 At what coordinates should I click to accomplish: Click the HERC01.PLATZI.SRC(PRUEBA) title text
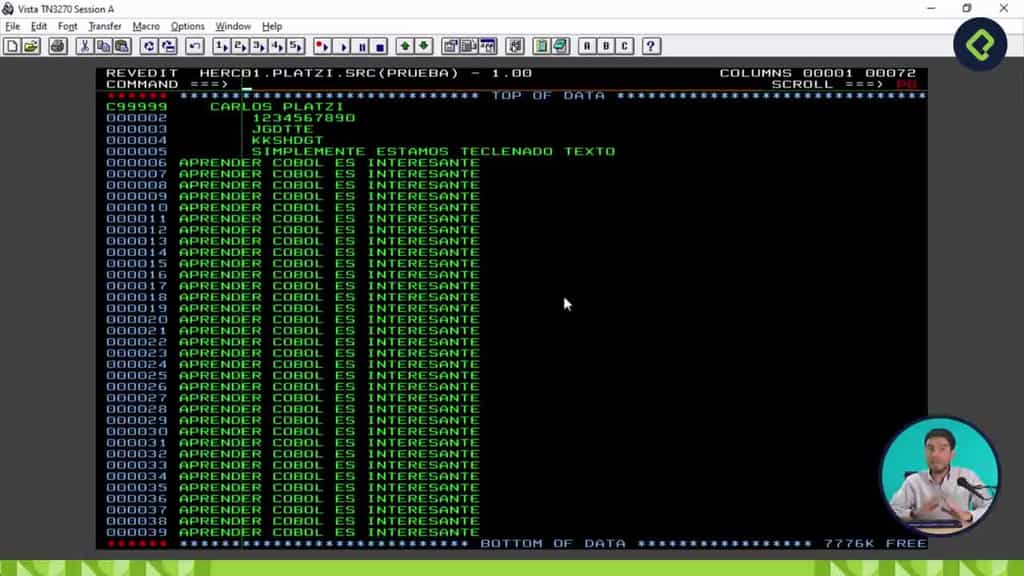[x=328, y=73]
